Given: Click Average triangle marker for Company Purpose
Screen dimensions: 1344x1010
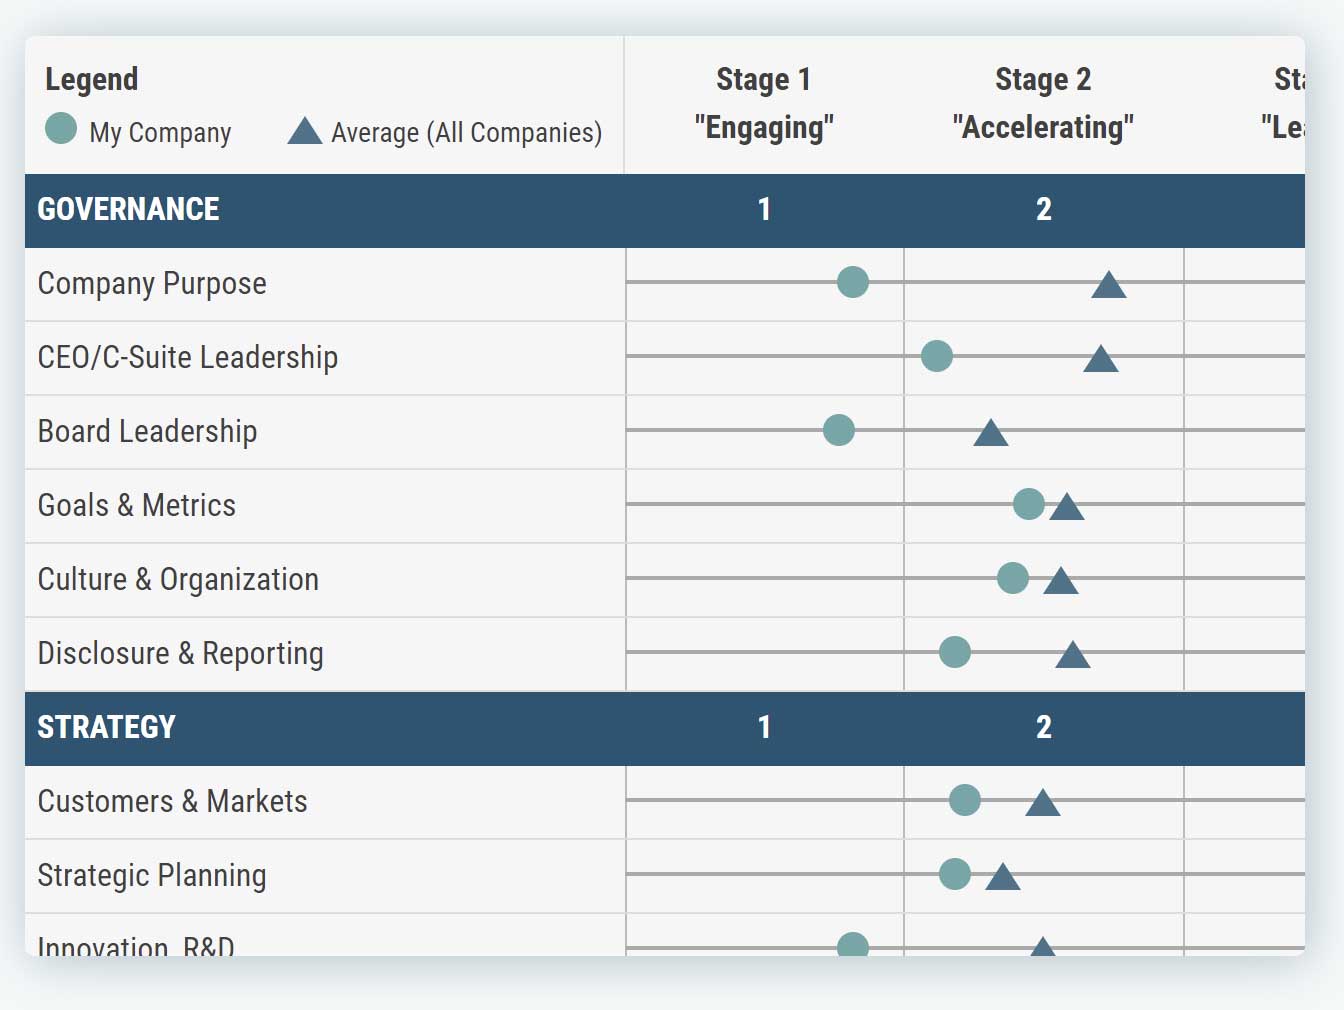Looking at the screenshot, I should click(x=1108, y=286).
